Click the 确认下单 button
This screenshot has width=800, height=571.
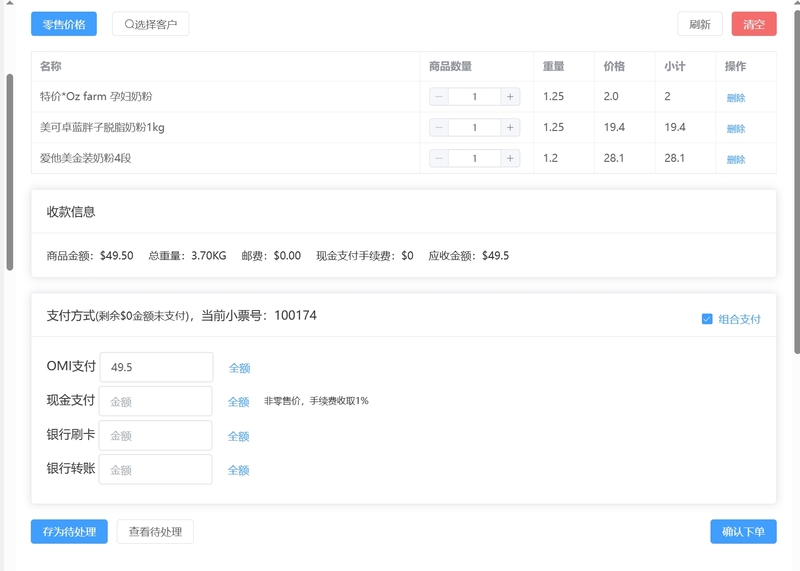pos(743,532)
